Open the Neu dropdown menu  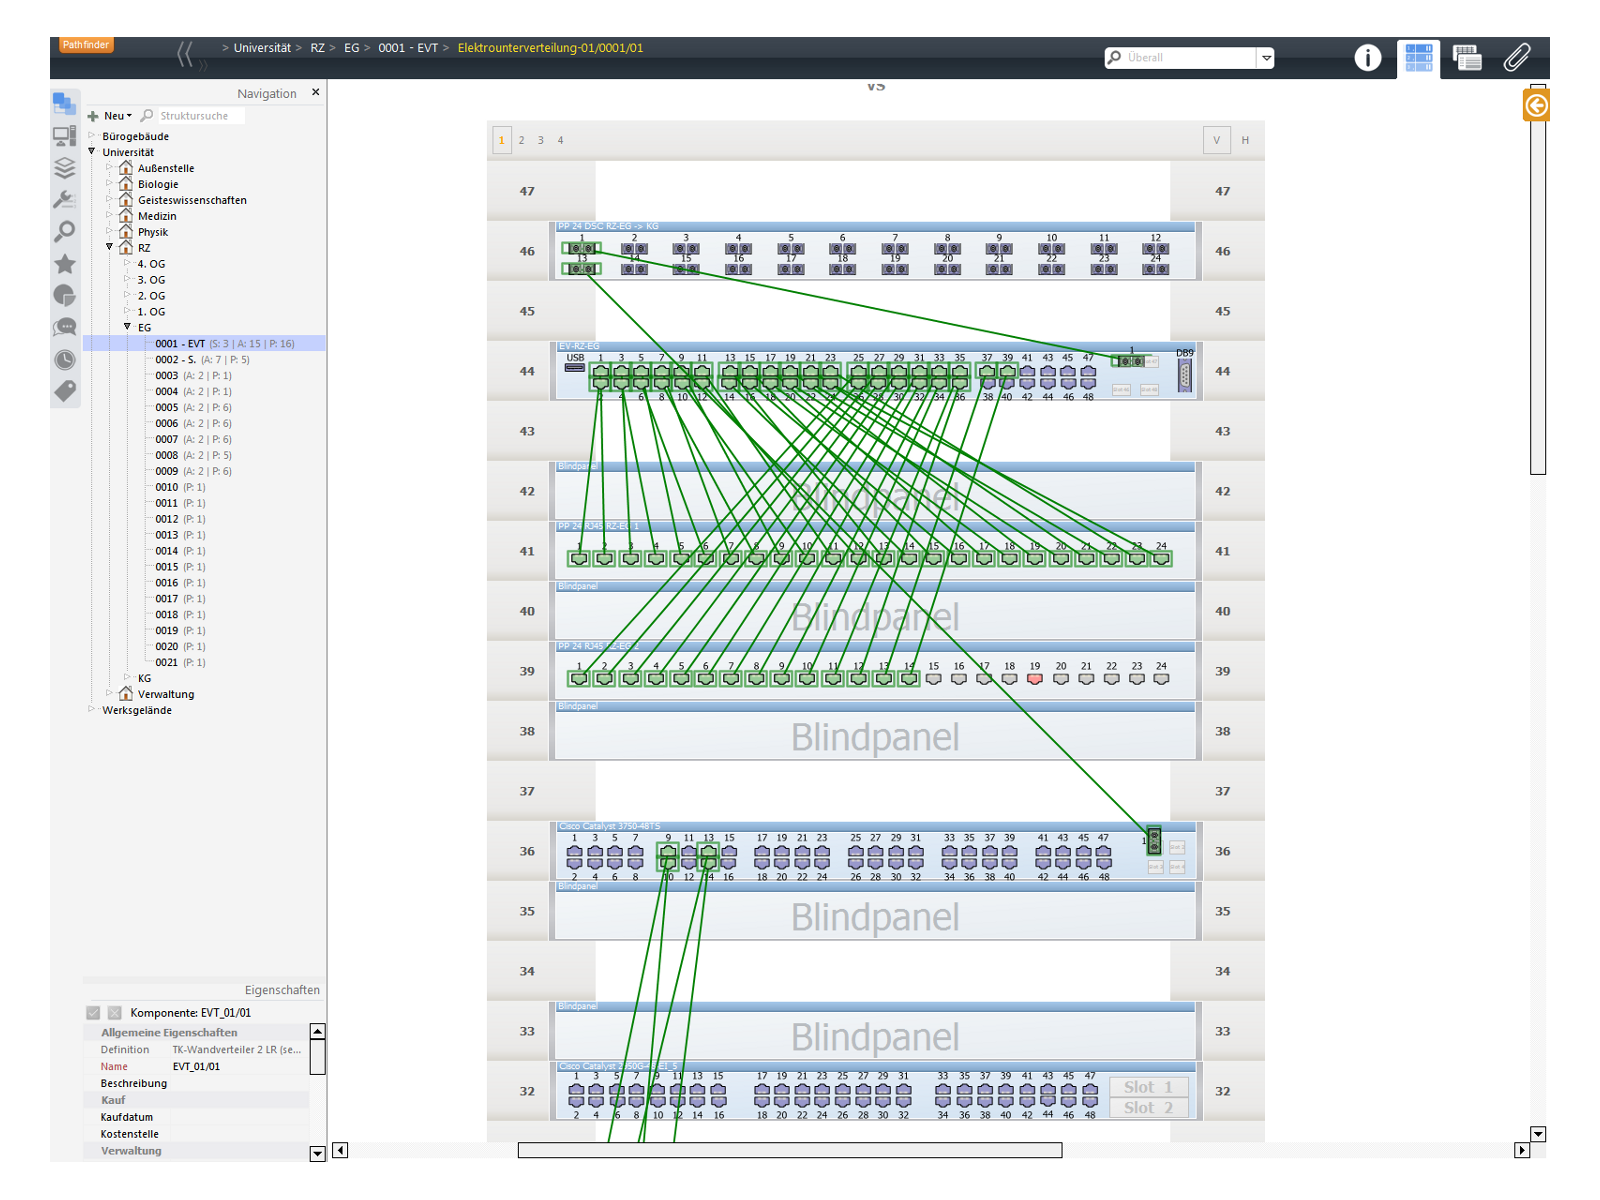click(110, 116)
